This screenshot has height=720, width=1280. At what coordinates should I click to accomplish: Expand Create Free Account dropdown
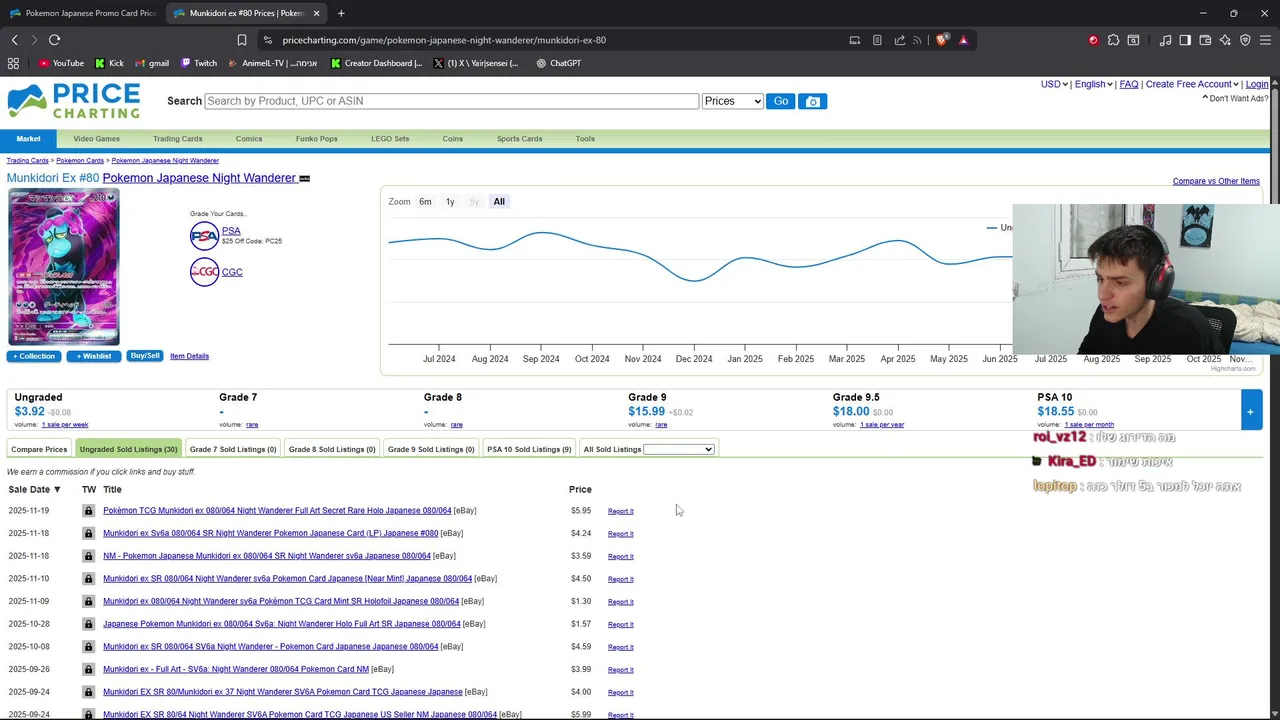pos(1192,84)
